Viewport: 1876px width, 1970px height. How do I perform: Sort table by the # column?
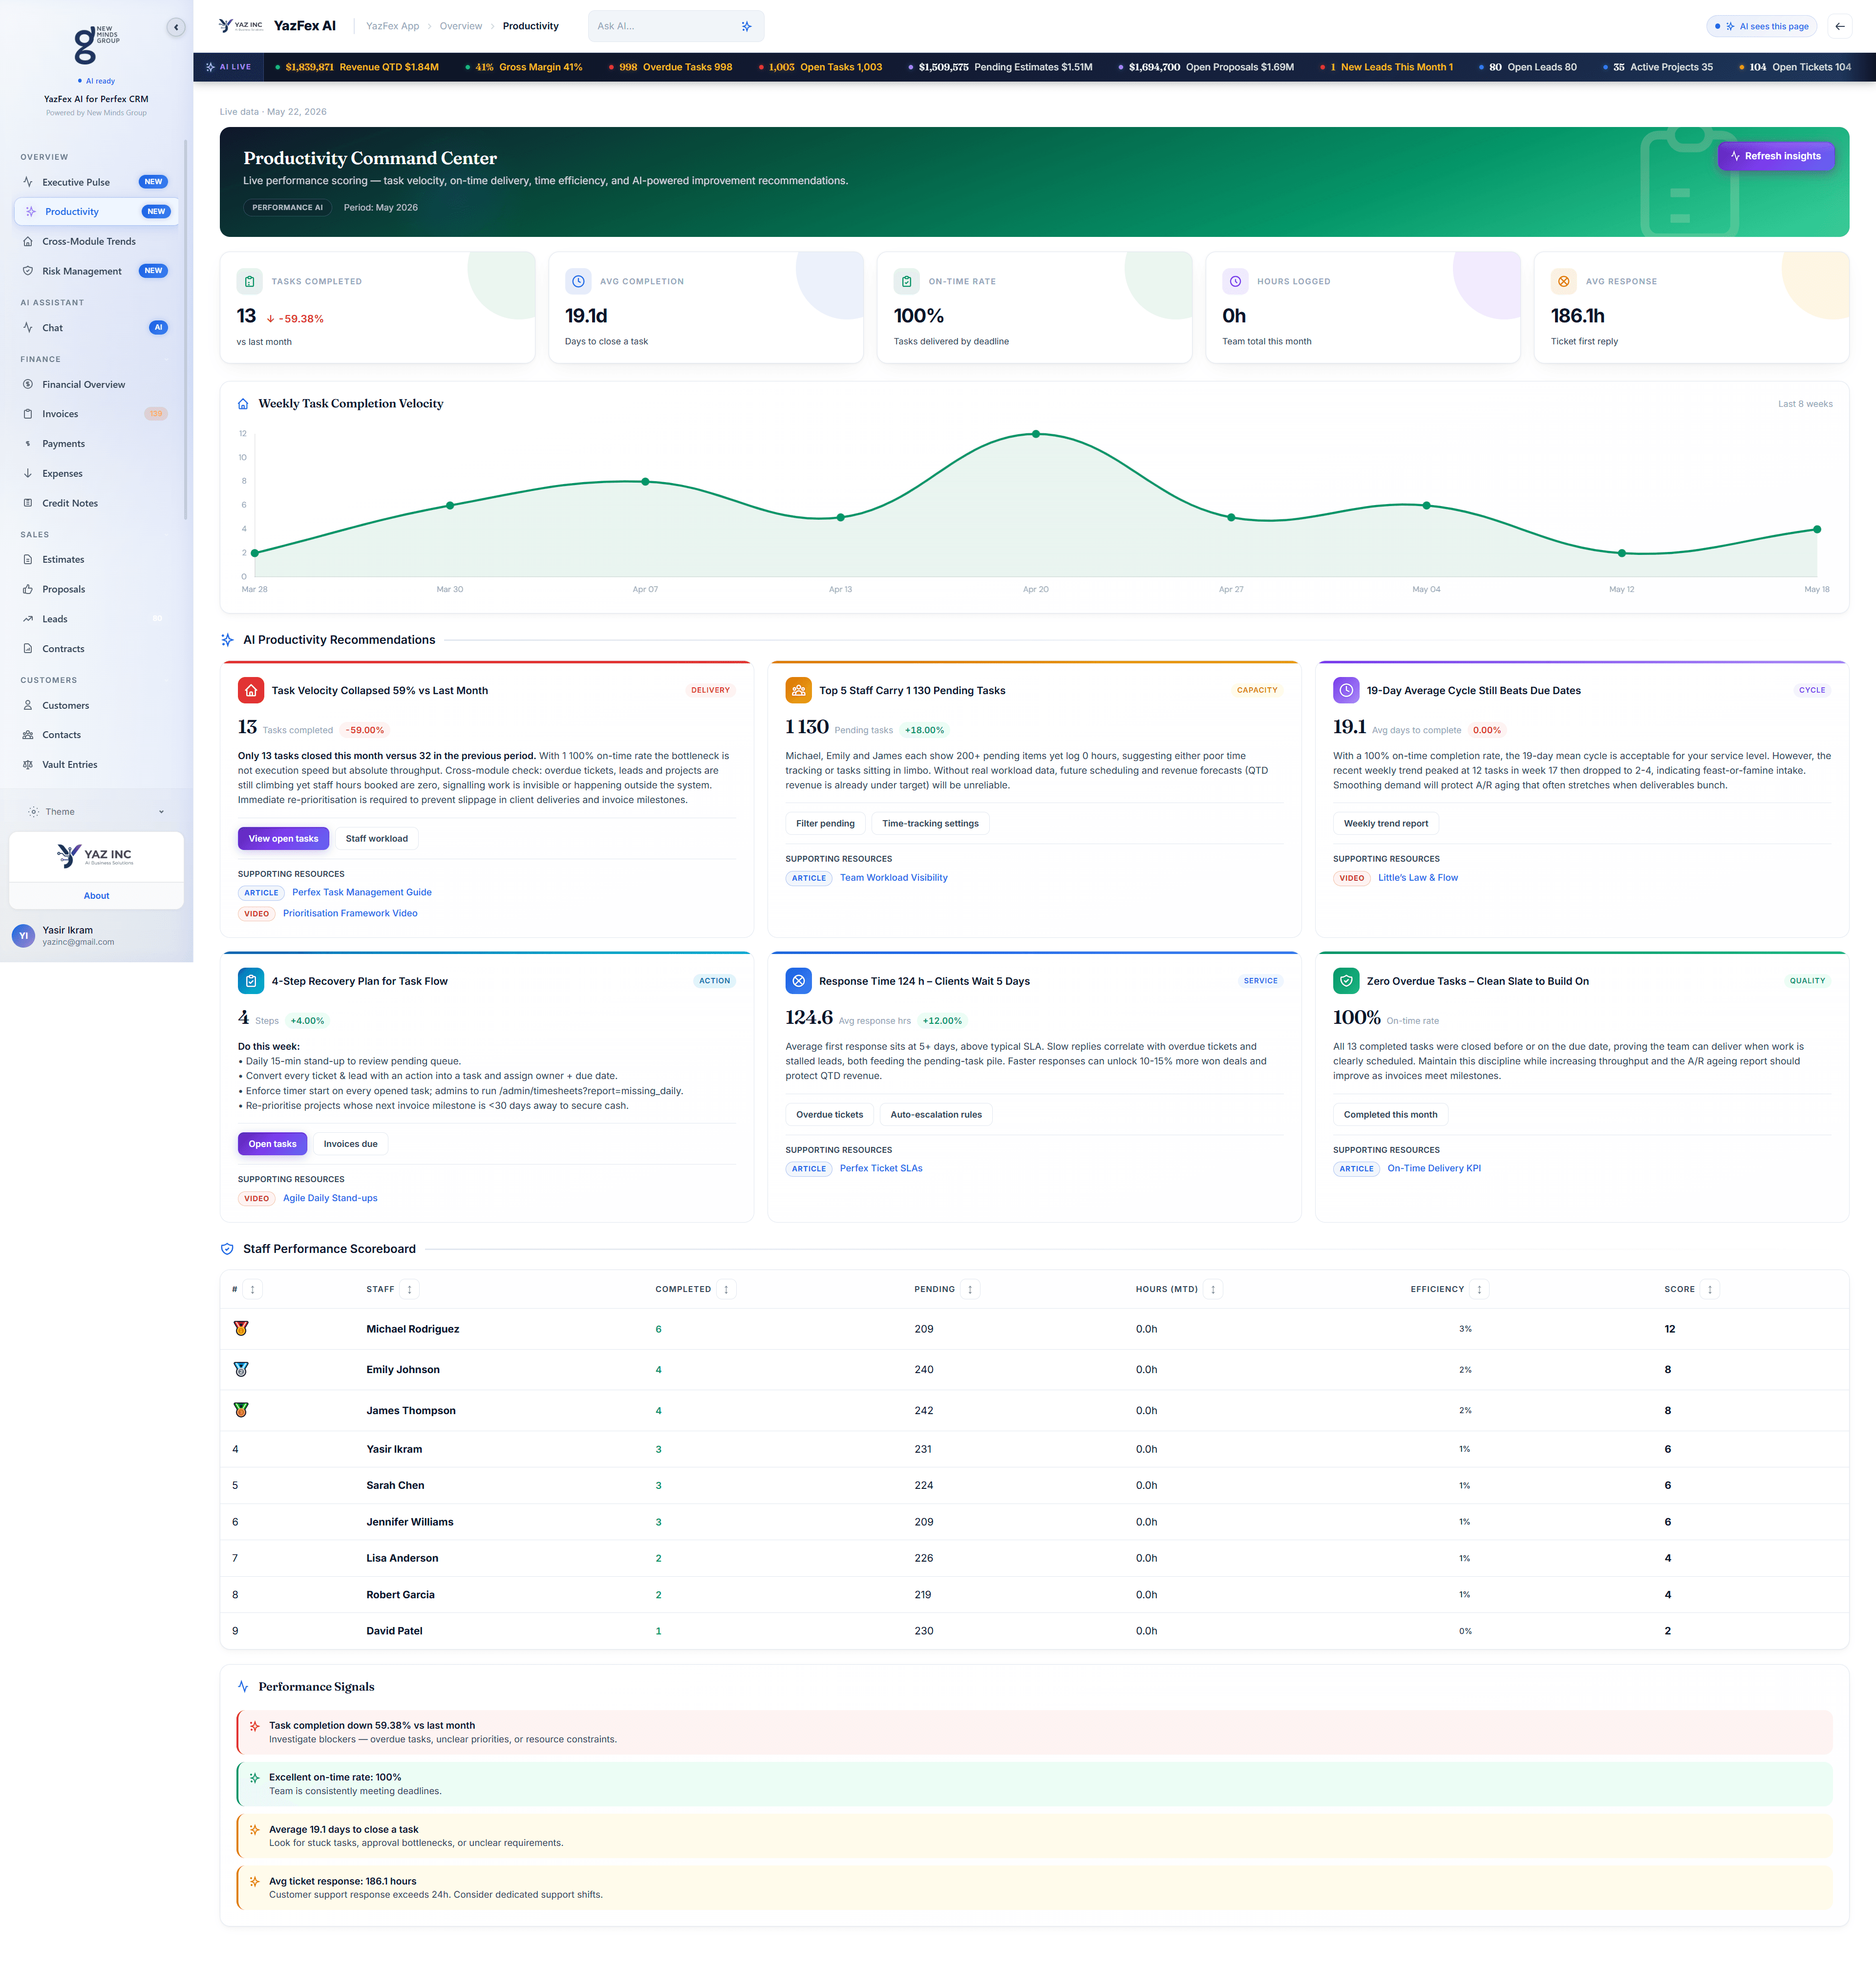(x=252, y=1290)
